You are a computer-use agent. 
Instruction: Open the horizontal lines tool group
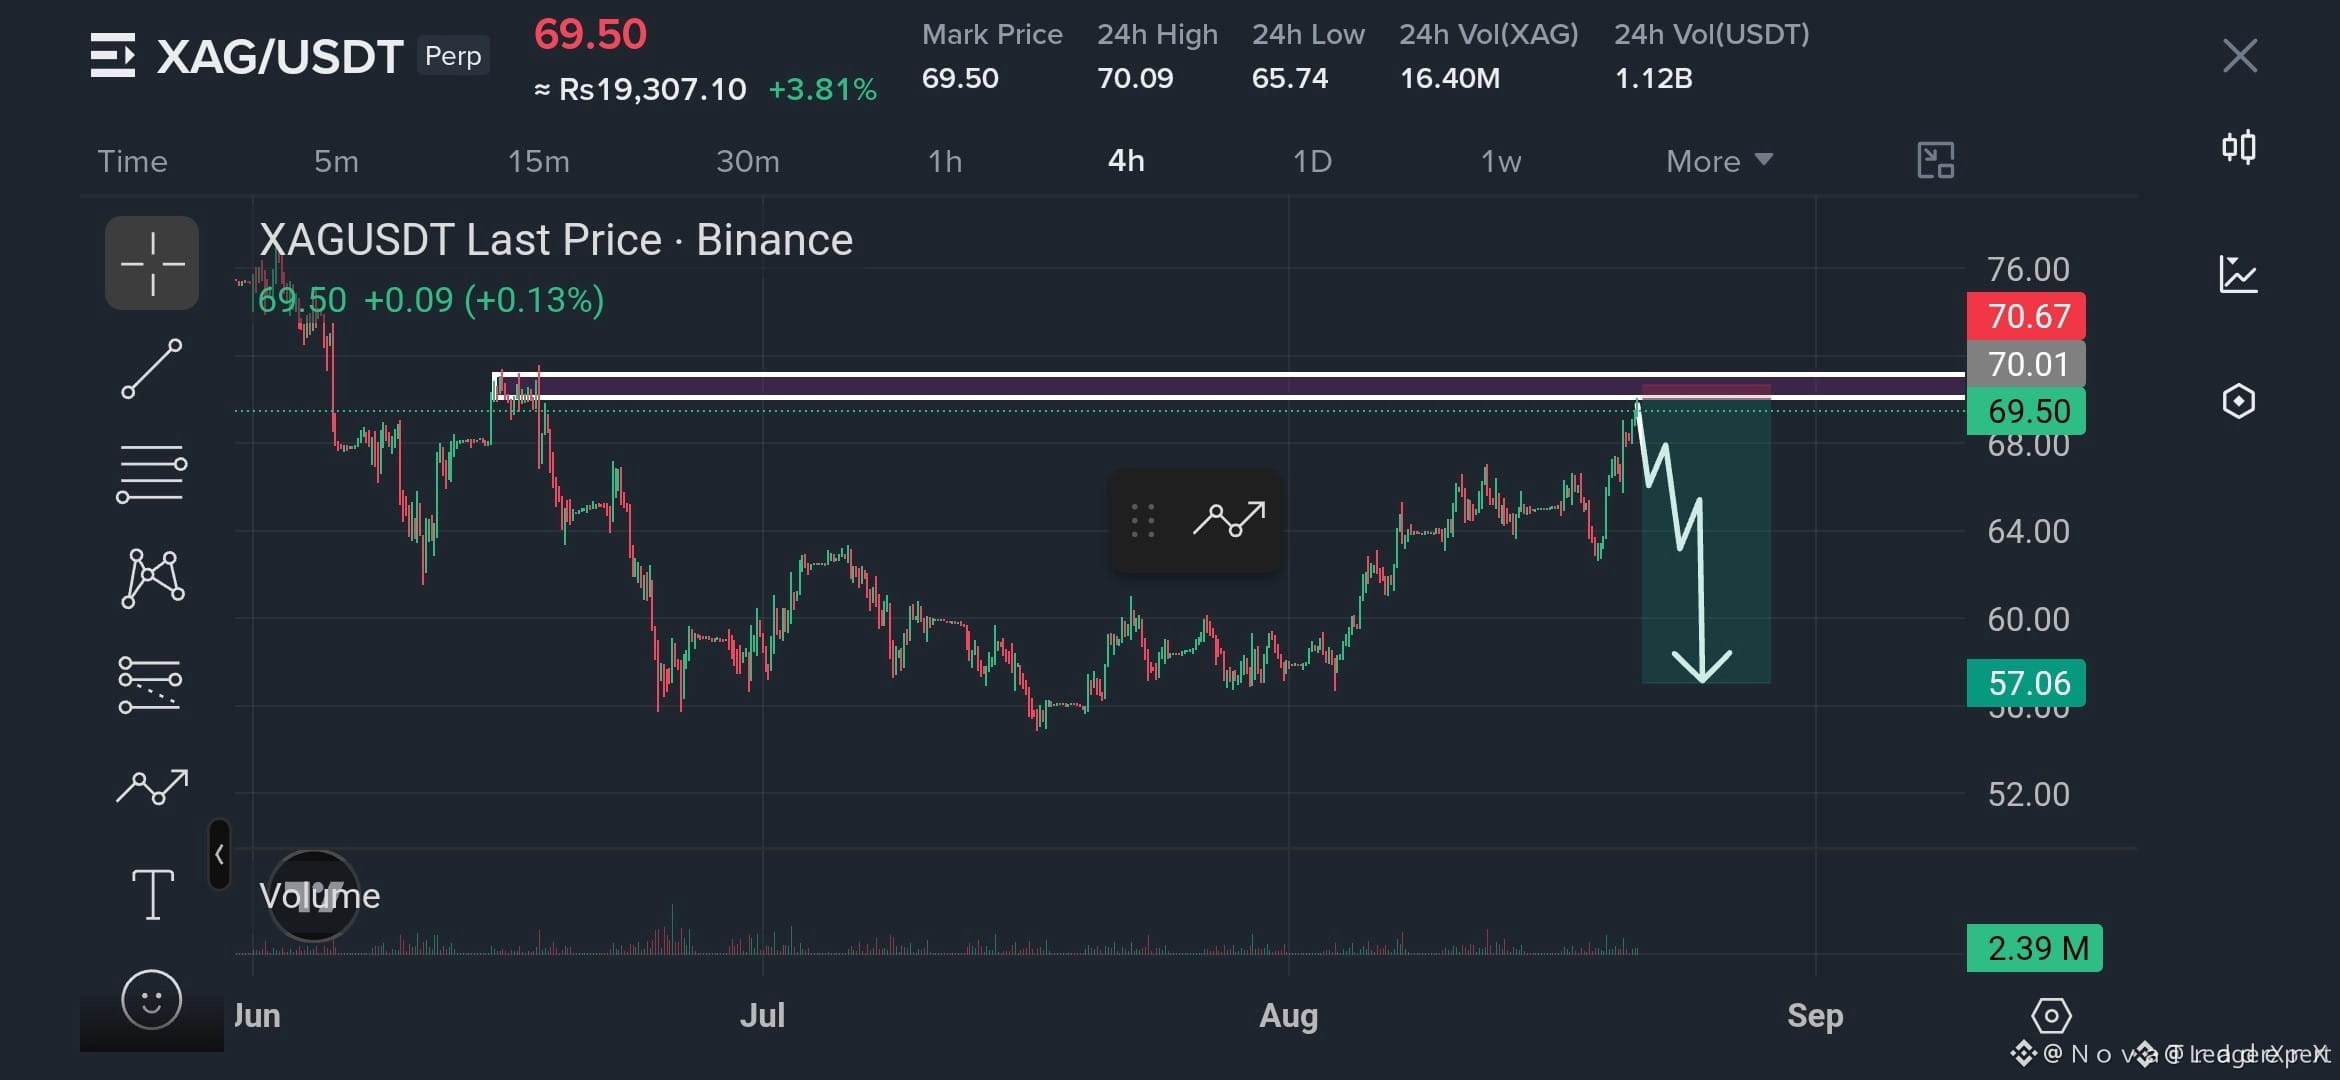pyautogui.click(x=152, y=474)
